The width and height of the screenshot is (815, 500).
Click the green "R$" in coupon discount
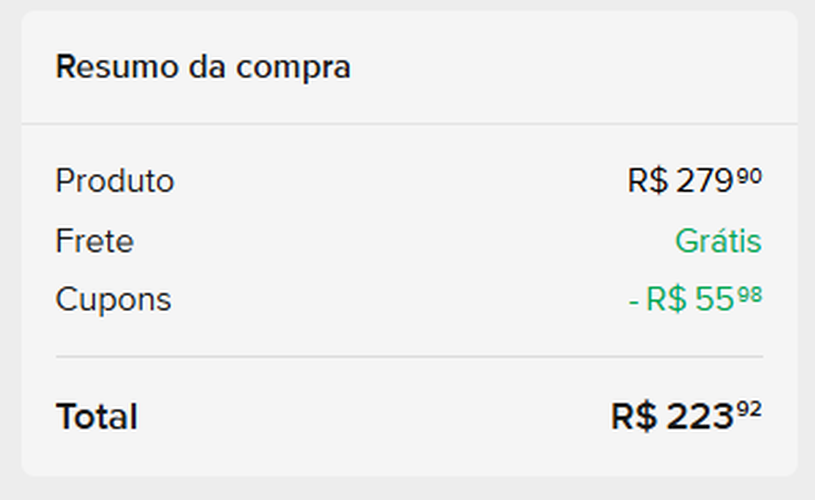pyautogui.click(x=665, y=300)
